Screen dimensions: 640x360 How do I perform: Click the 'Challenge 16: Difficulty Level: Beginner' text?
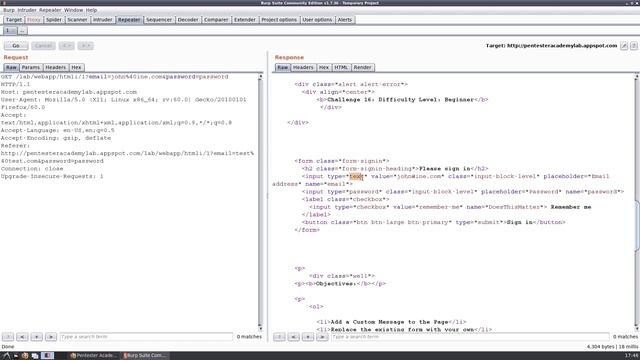point(400,100)
